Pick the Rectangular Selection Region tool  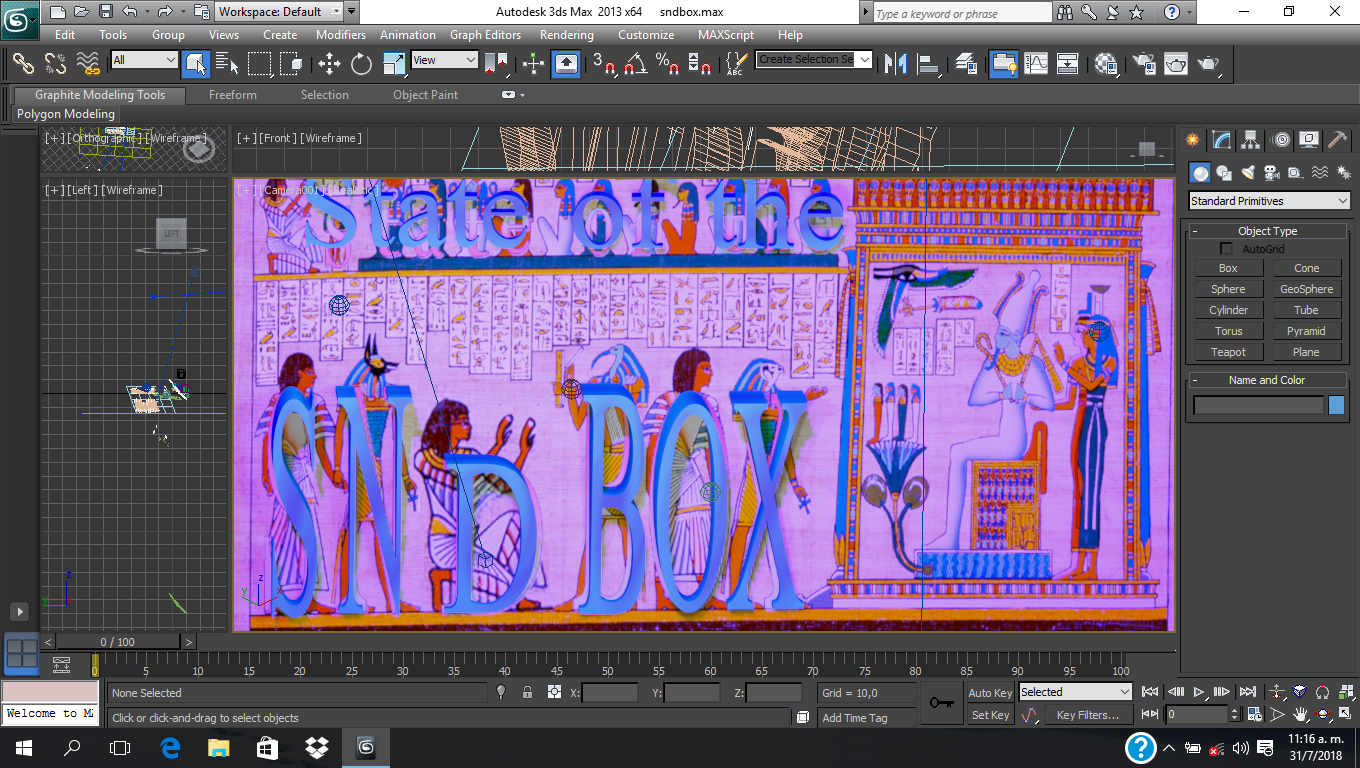point(260,63)
